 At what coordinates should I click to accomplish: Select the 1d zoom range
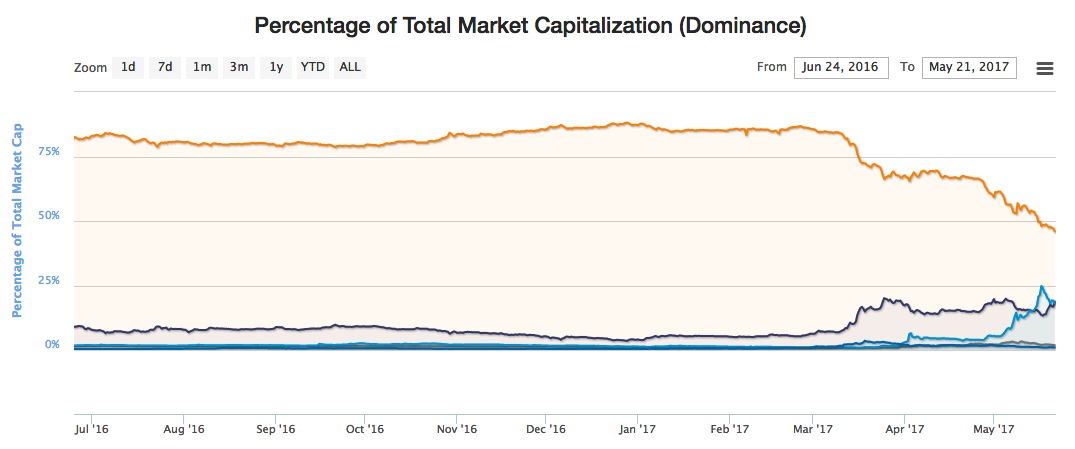pyautogui.click(x=128, y=68)
